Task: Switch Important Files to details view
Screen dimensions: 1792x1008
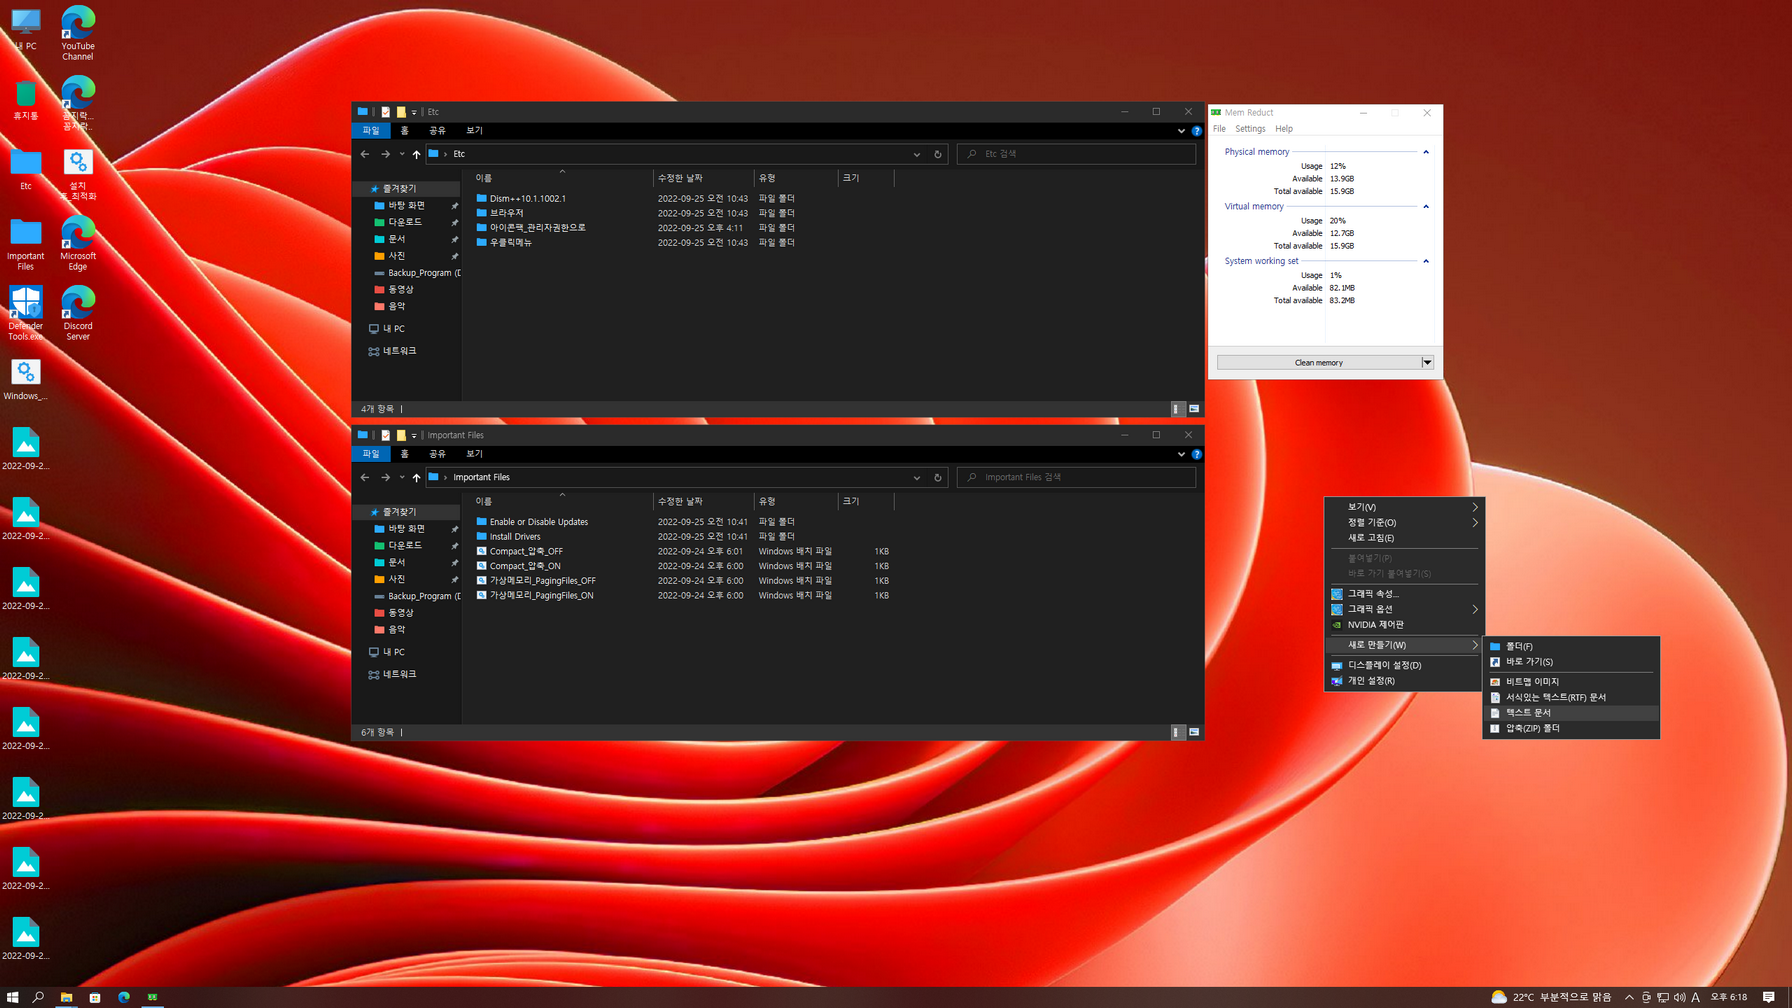Action: click(x=1178, y=732)
